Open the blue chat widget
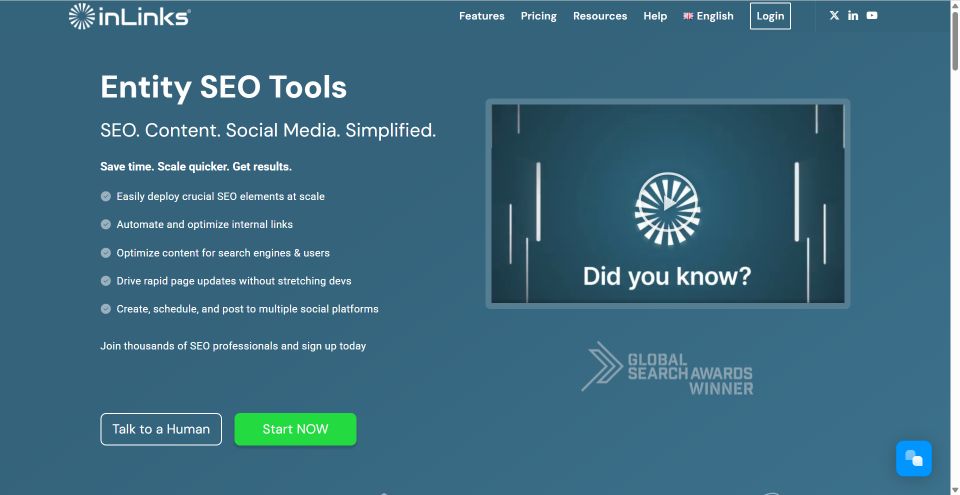Viewport: 960px width, 495px height. click(913, 459)
